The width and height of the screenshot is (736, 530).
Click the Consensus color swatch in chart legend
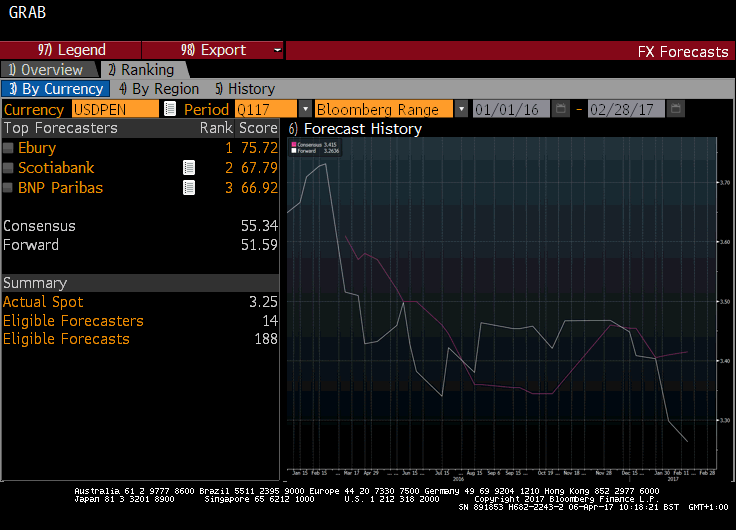(x=294, y=145)
